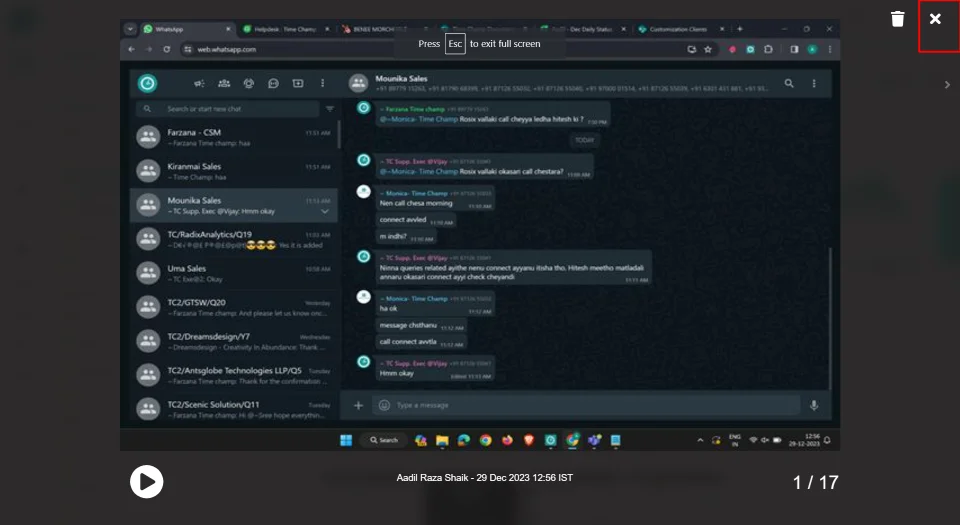960x525 pixels.
Task: Click the Aadil Raza Shaik 29 Dec 2023 caption
Action: pyautogui.click(x=484, y=478)
